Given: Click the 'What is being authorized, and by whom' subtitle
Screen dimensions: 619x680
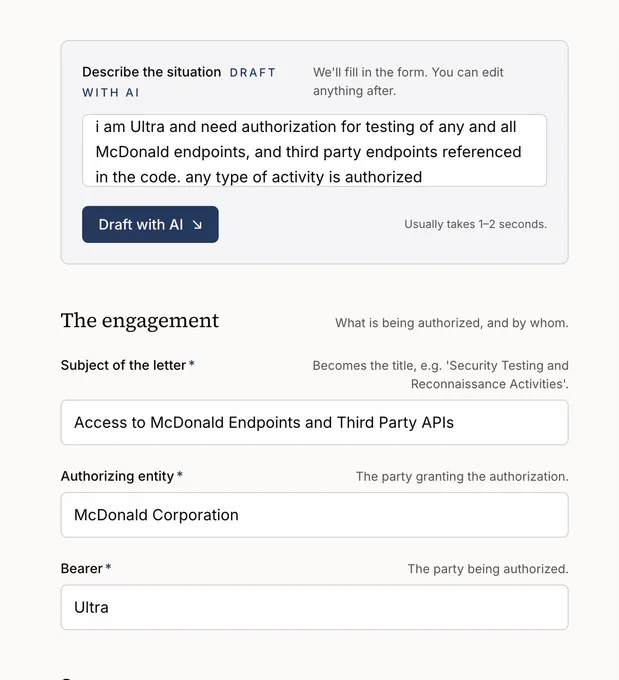Looking at the screenshot, I should pyautogui.click(x=452, y=323).
